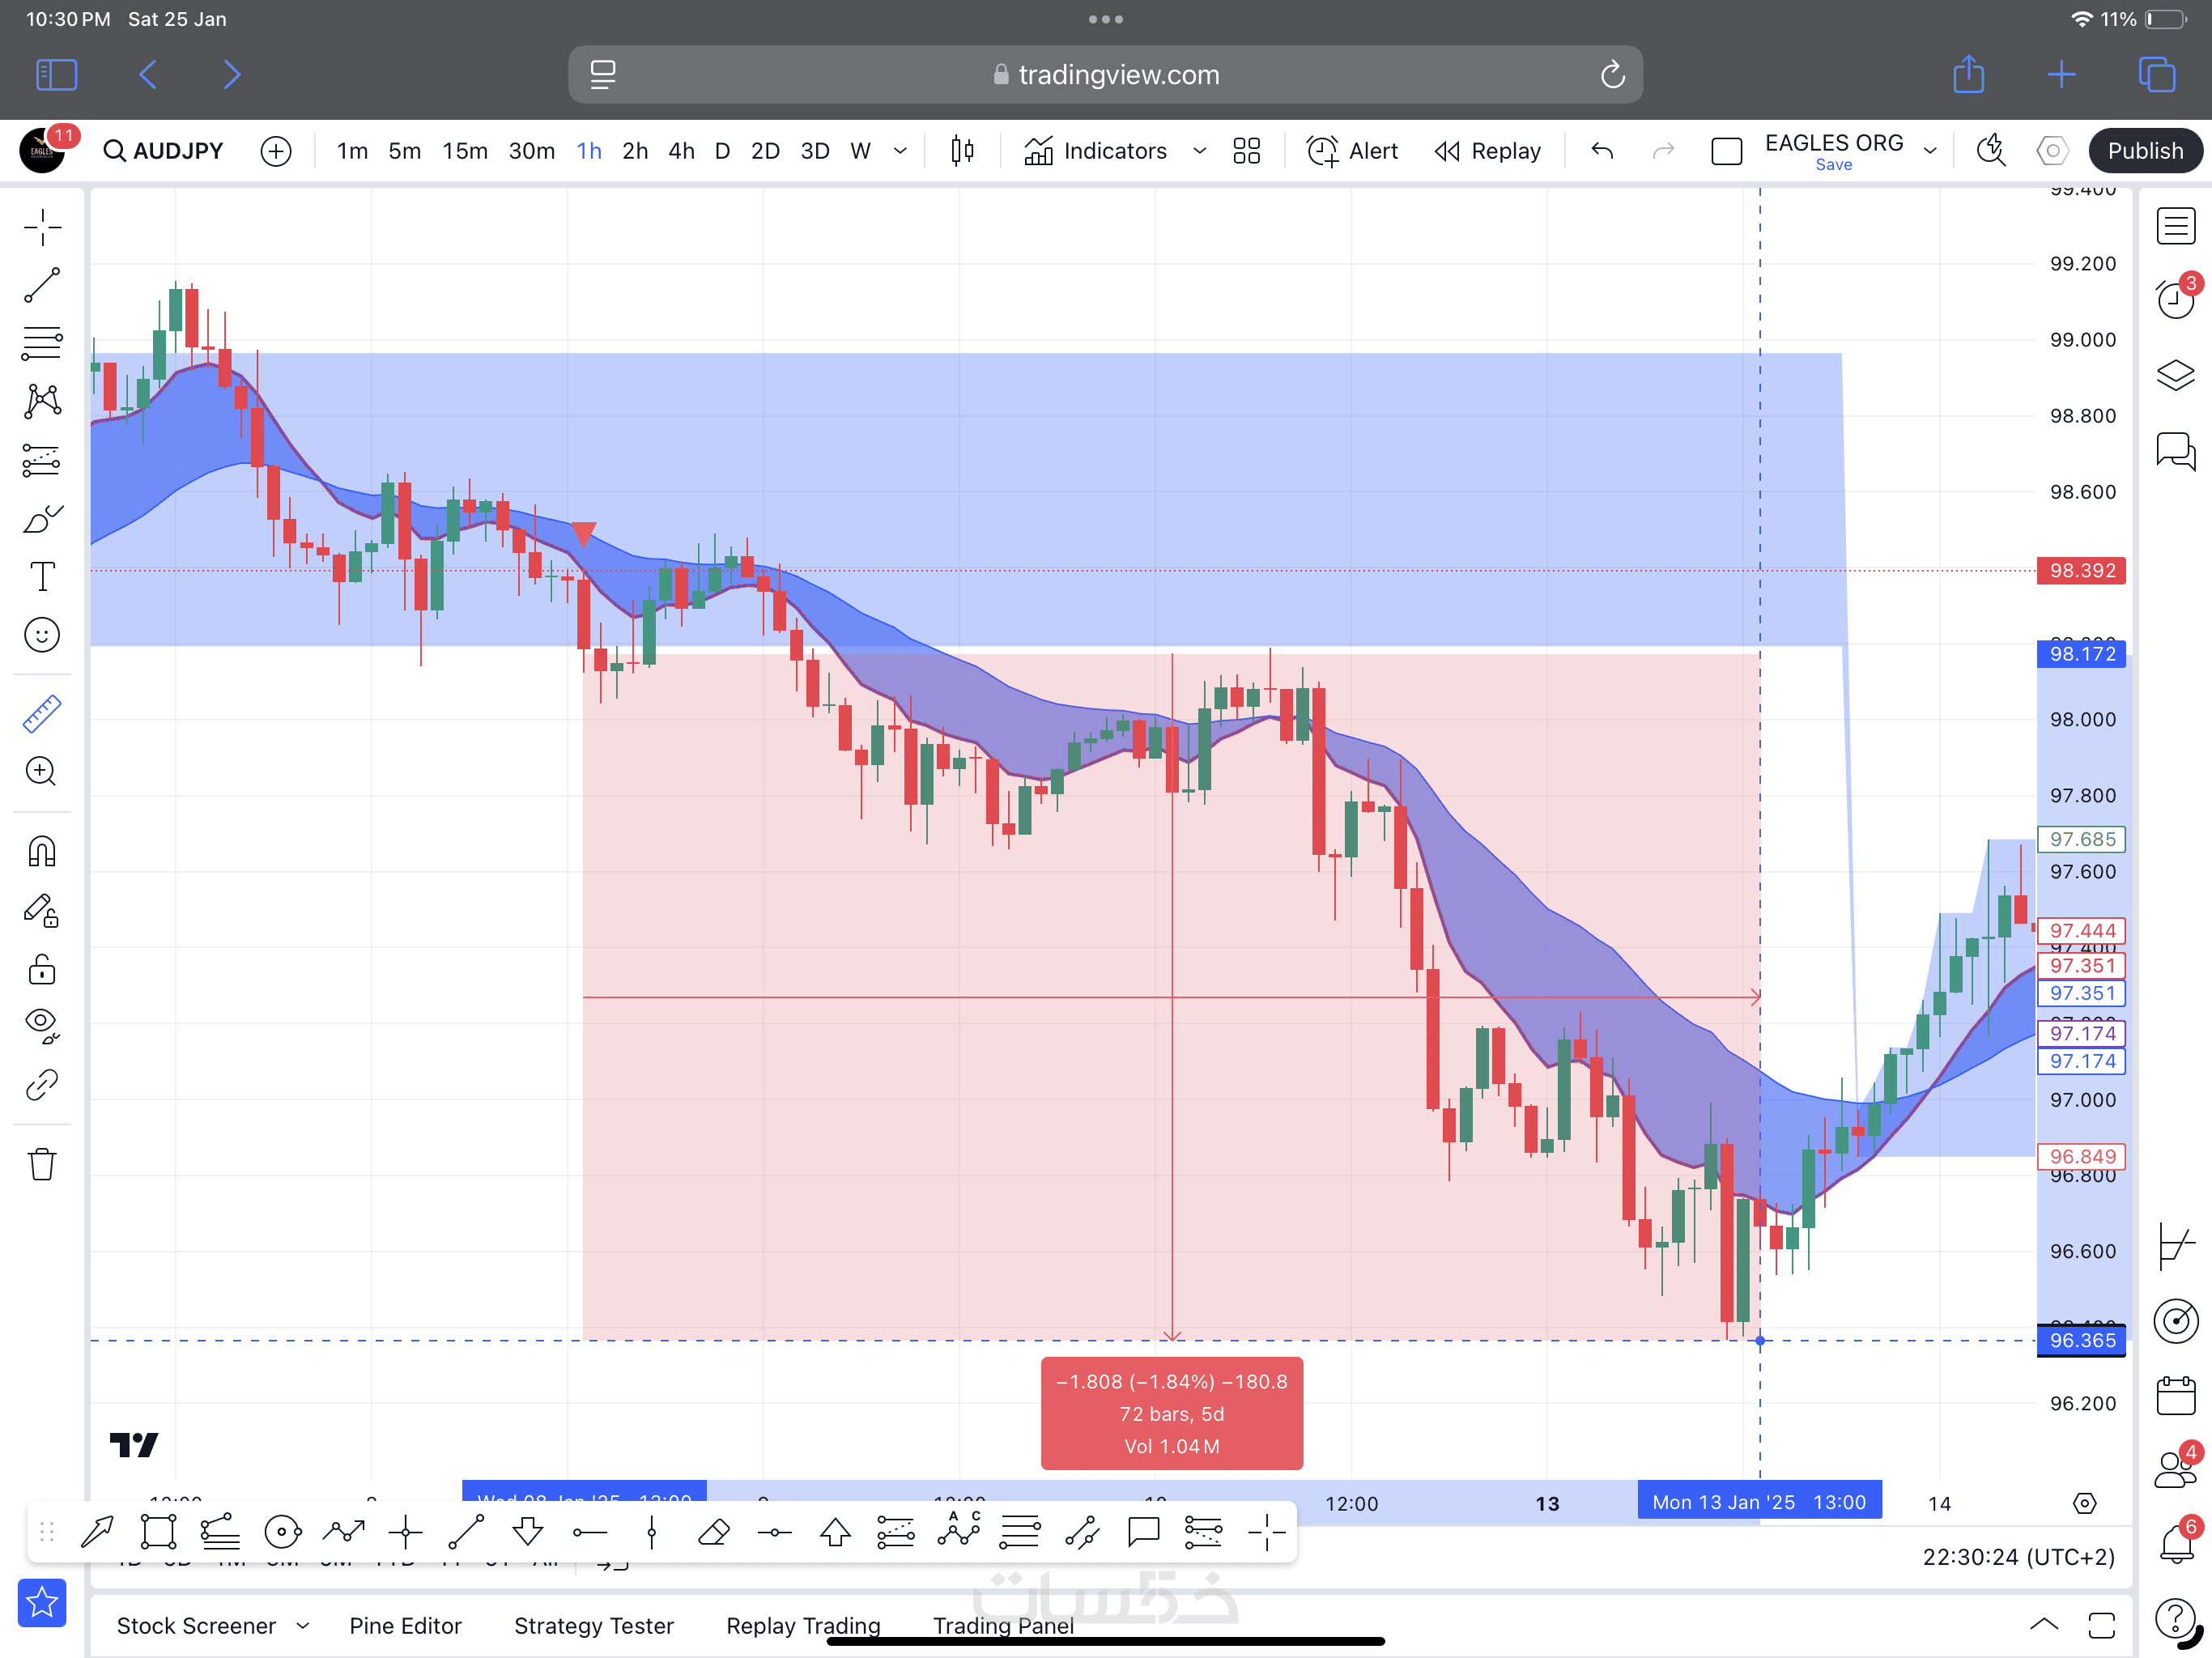2212x1658 pixels.
Task: Open the patterns drawing tool
Action: click(x=42, y=402)
